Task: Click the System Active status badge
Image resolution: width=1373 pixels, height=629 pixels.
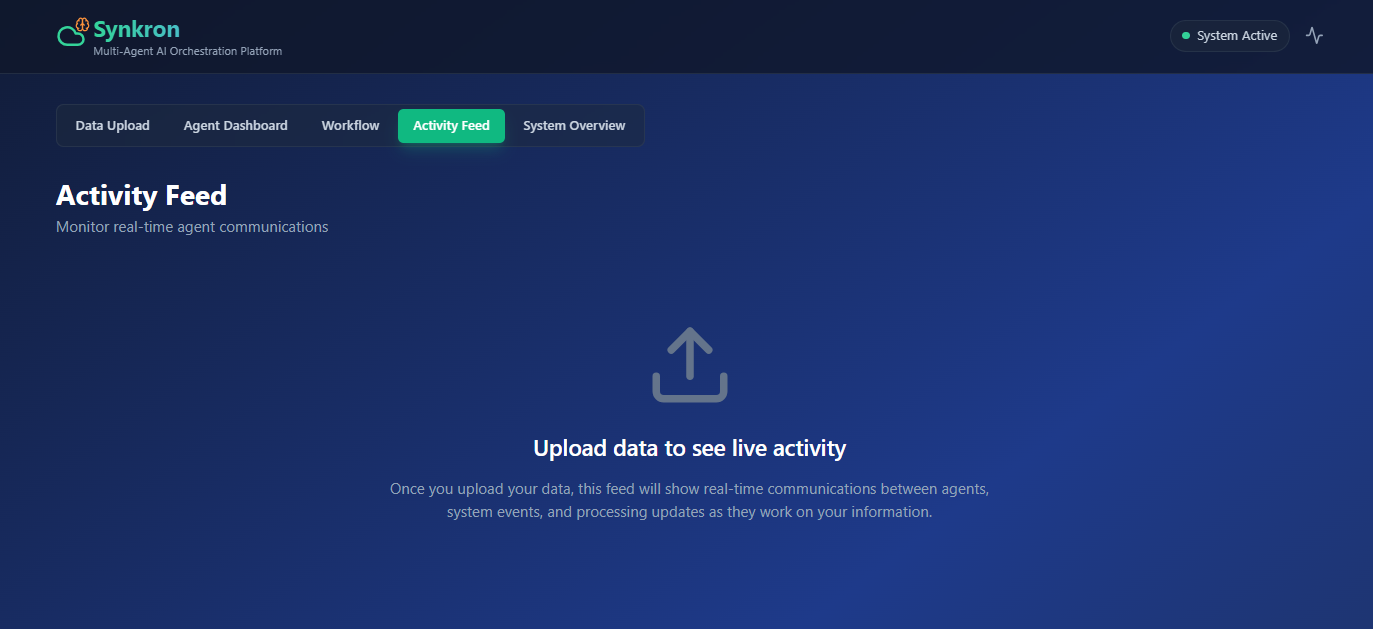Action: pos(1230,36)
